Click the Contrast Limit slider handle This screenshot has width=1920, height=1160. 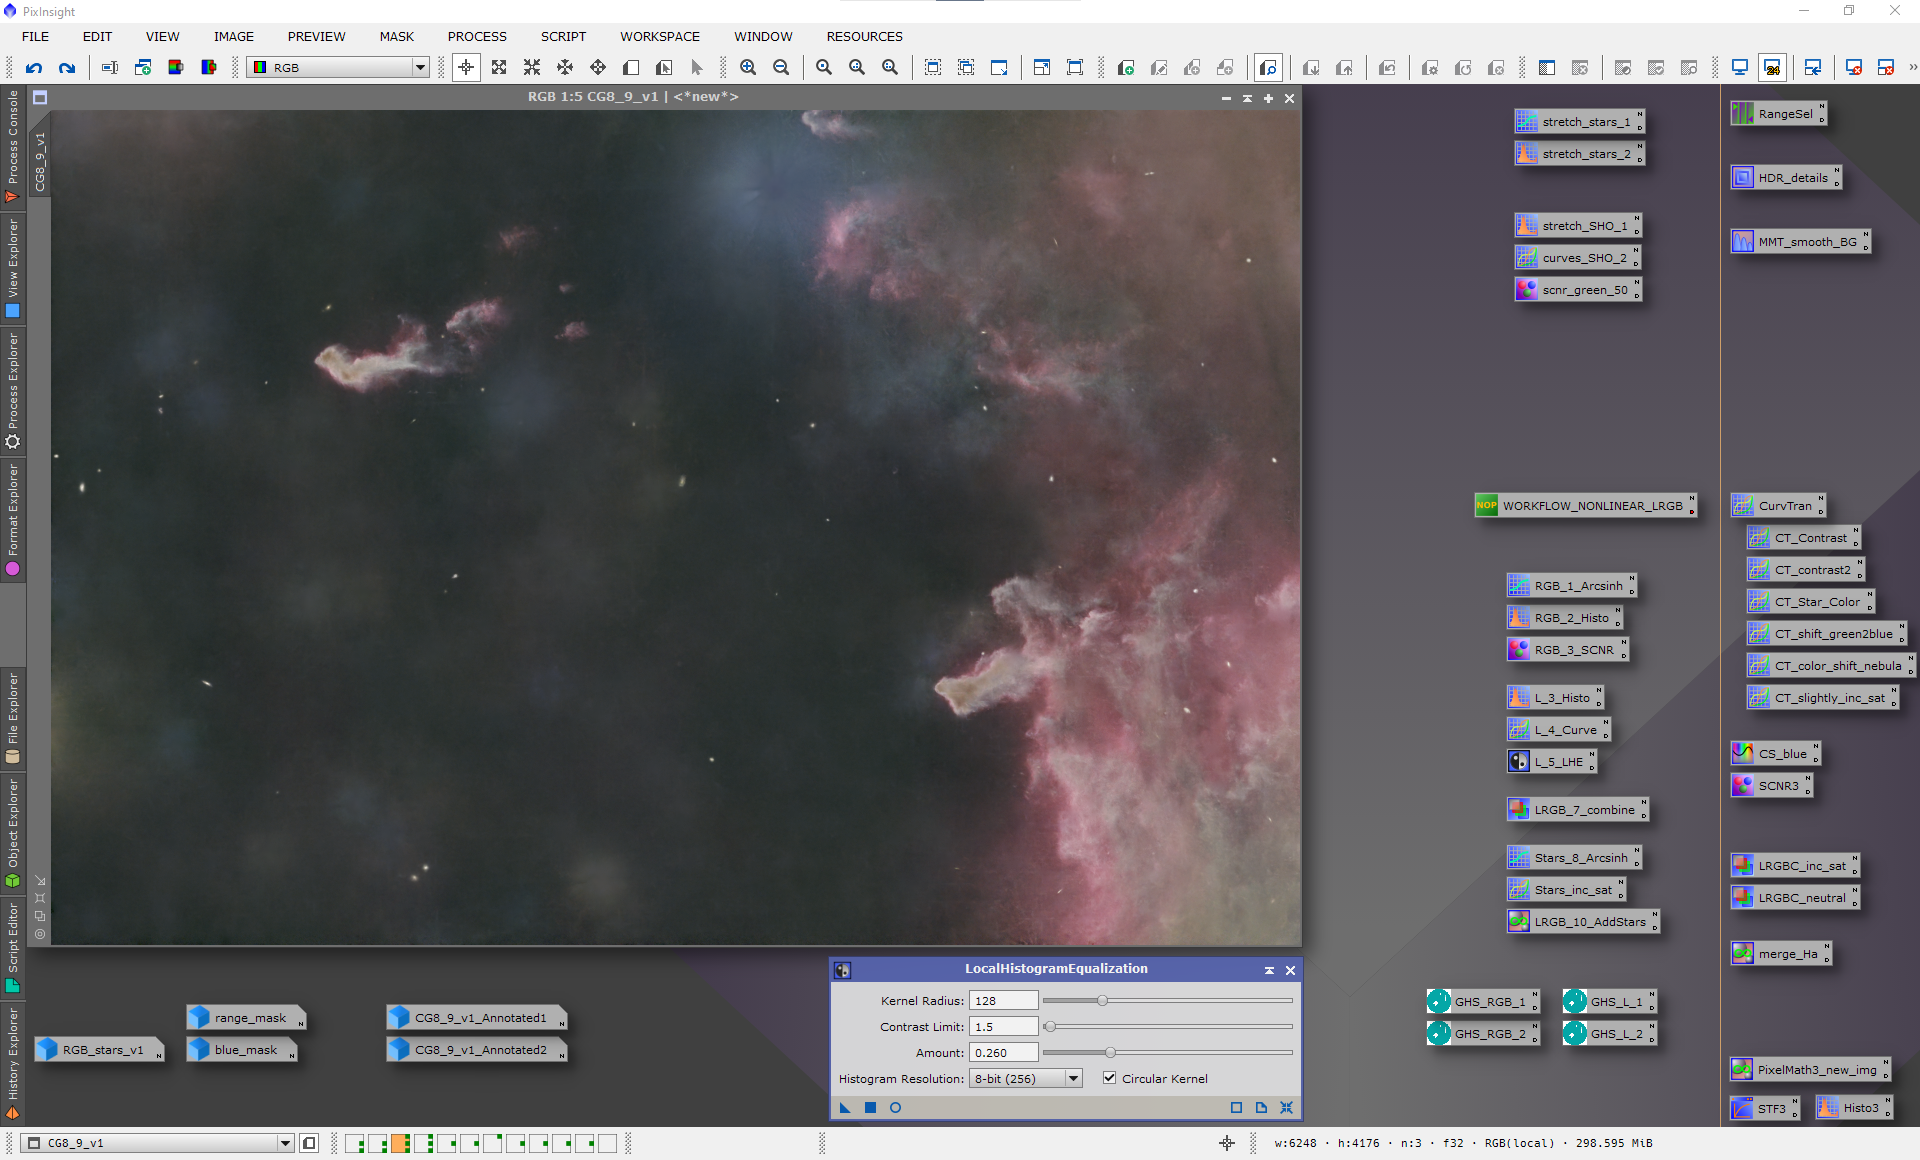(x=1049, y=1026)
